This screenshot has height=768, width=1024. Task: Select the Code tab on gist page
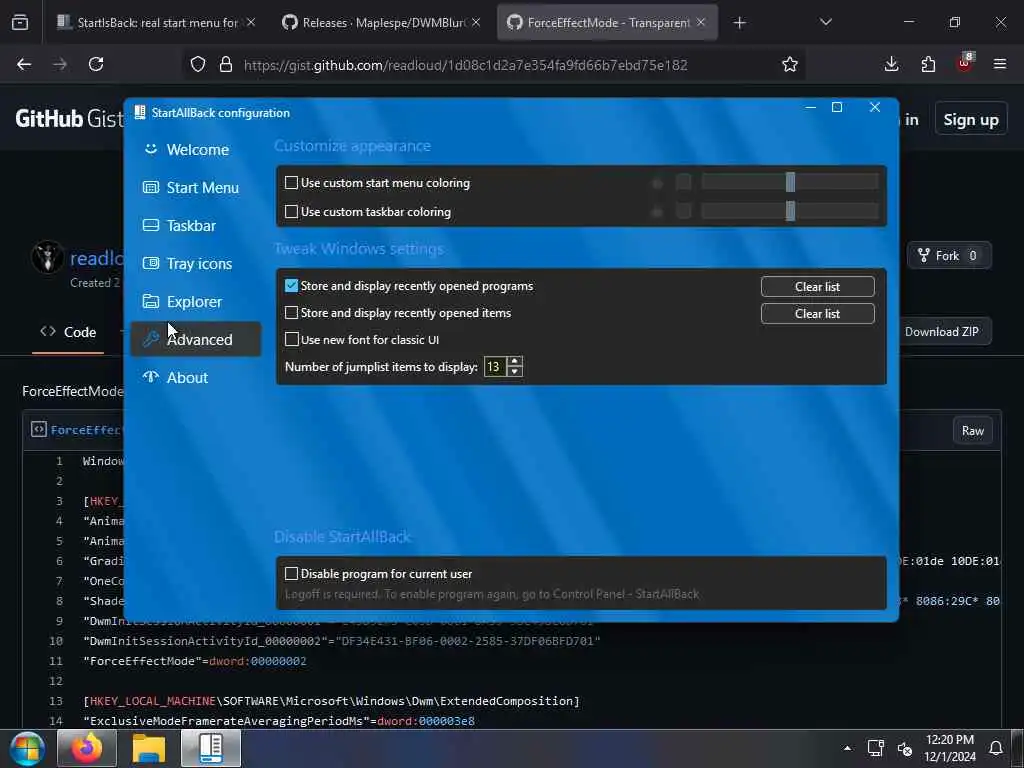tap(69, 332)
